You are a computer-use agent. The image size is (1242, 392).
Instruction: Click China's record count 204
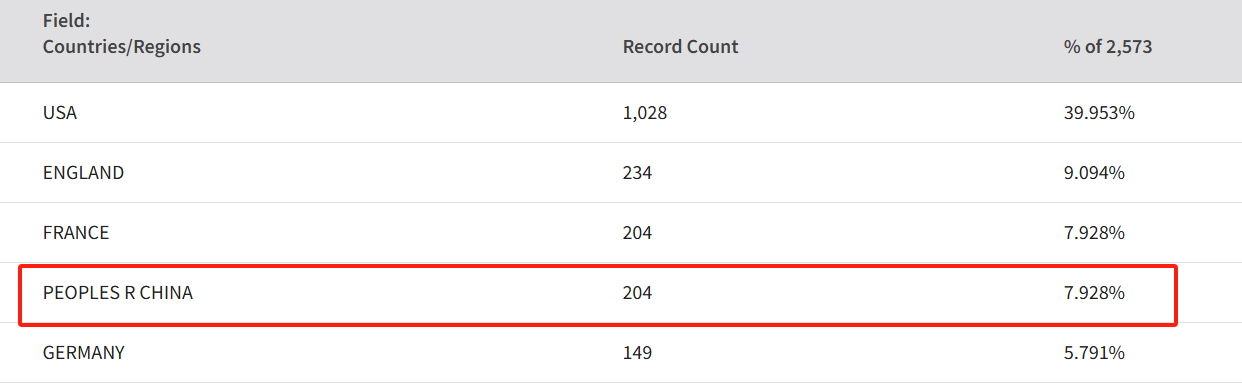click(x=637, y=293)
